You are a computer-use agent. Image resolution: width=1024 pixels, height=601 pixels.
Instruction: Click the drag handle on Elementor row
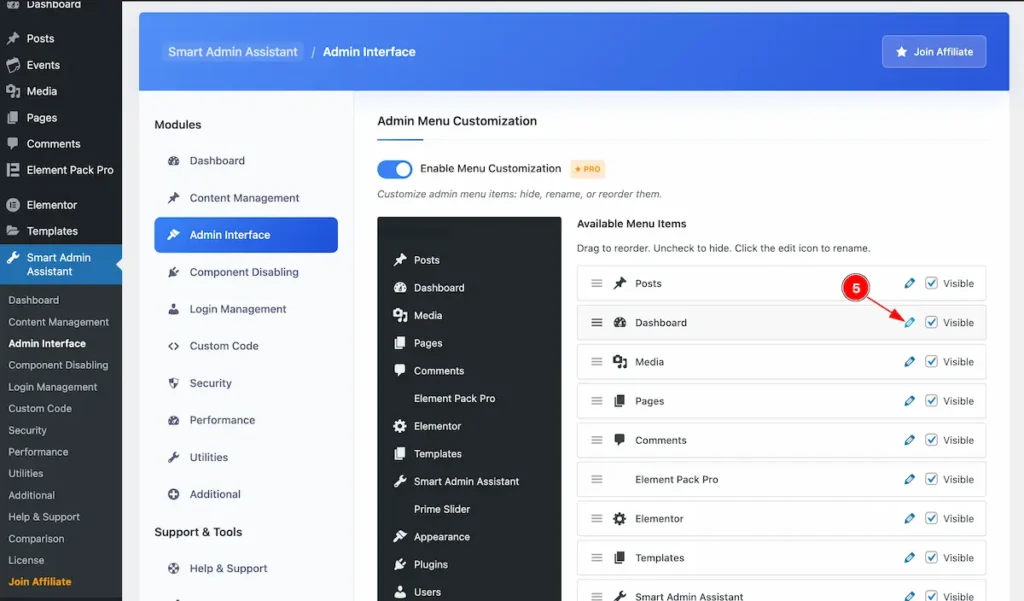click(596, 518)
